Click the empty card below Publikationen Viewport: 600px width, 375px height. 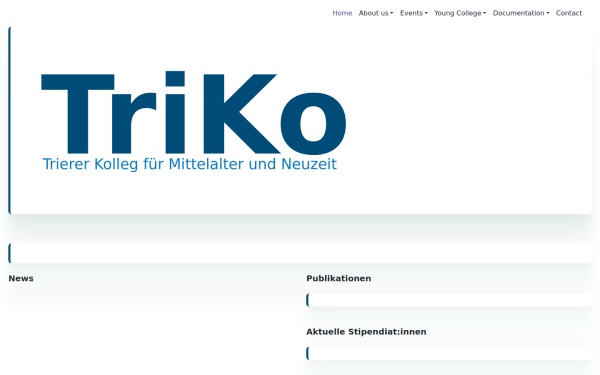click(449, 300)
